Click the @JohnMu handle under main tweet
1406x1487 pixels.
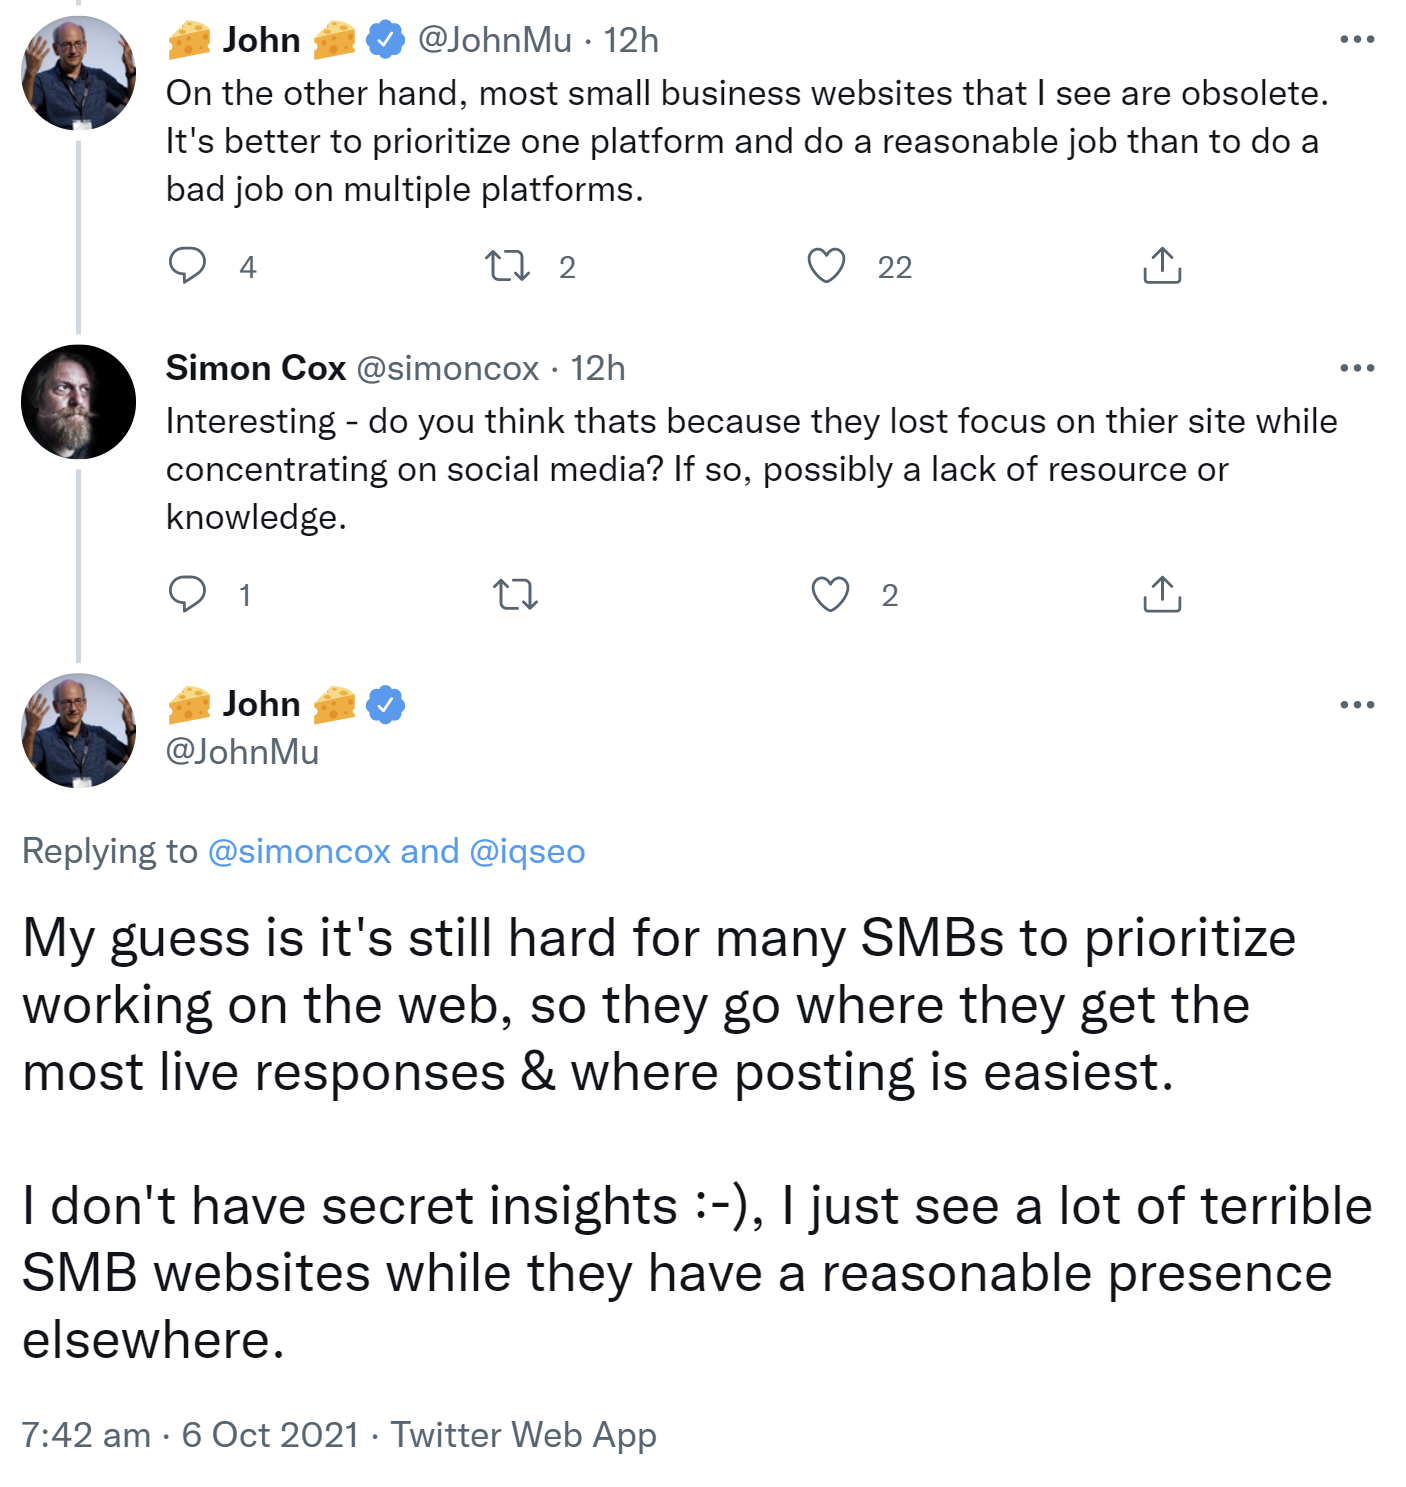(242, 752)
